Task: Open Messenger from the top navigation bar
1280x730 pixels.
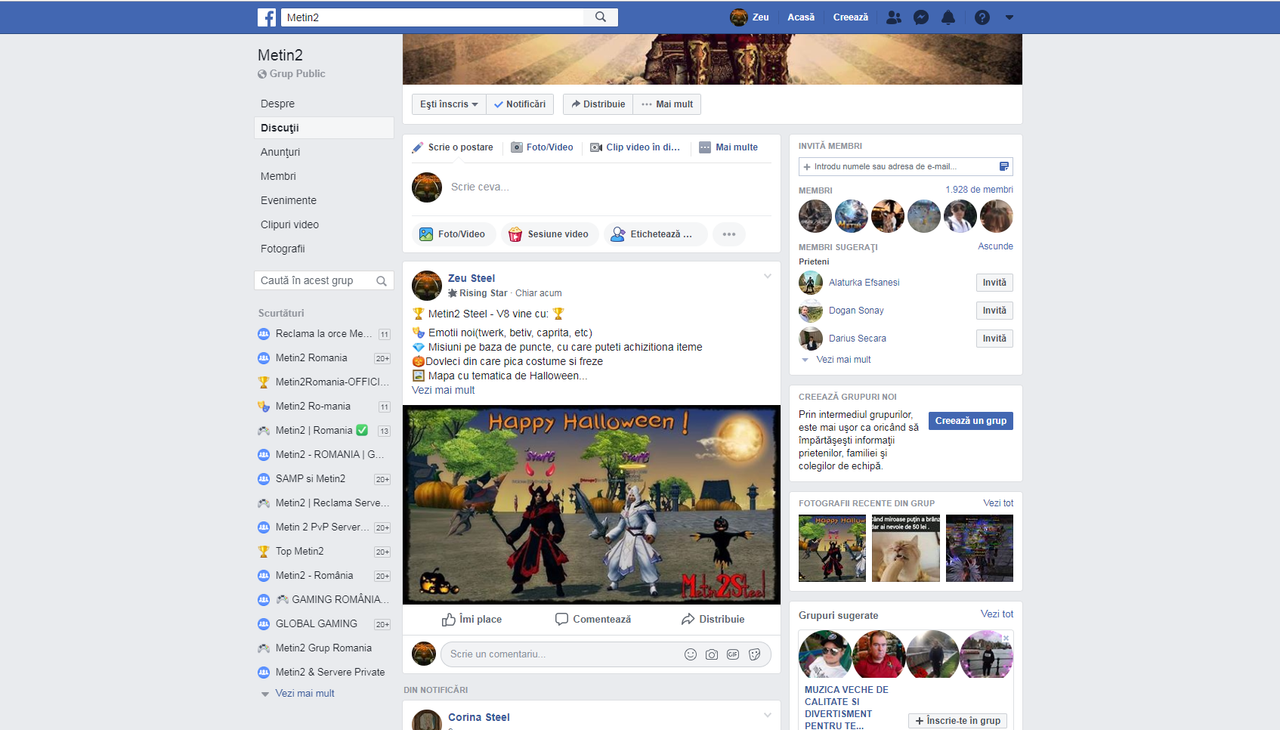Action: 921,17
